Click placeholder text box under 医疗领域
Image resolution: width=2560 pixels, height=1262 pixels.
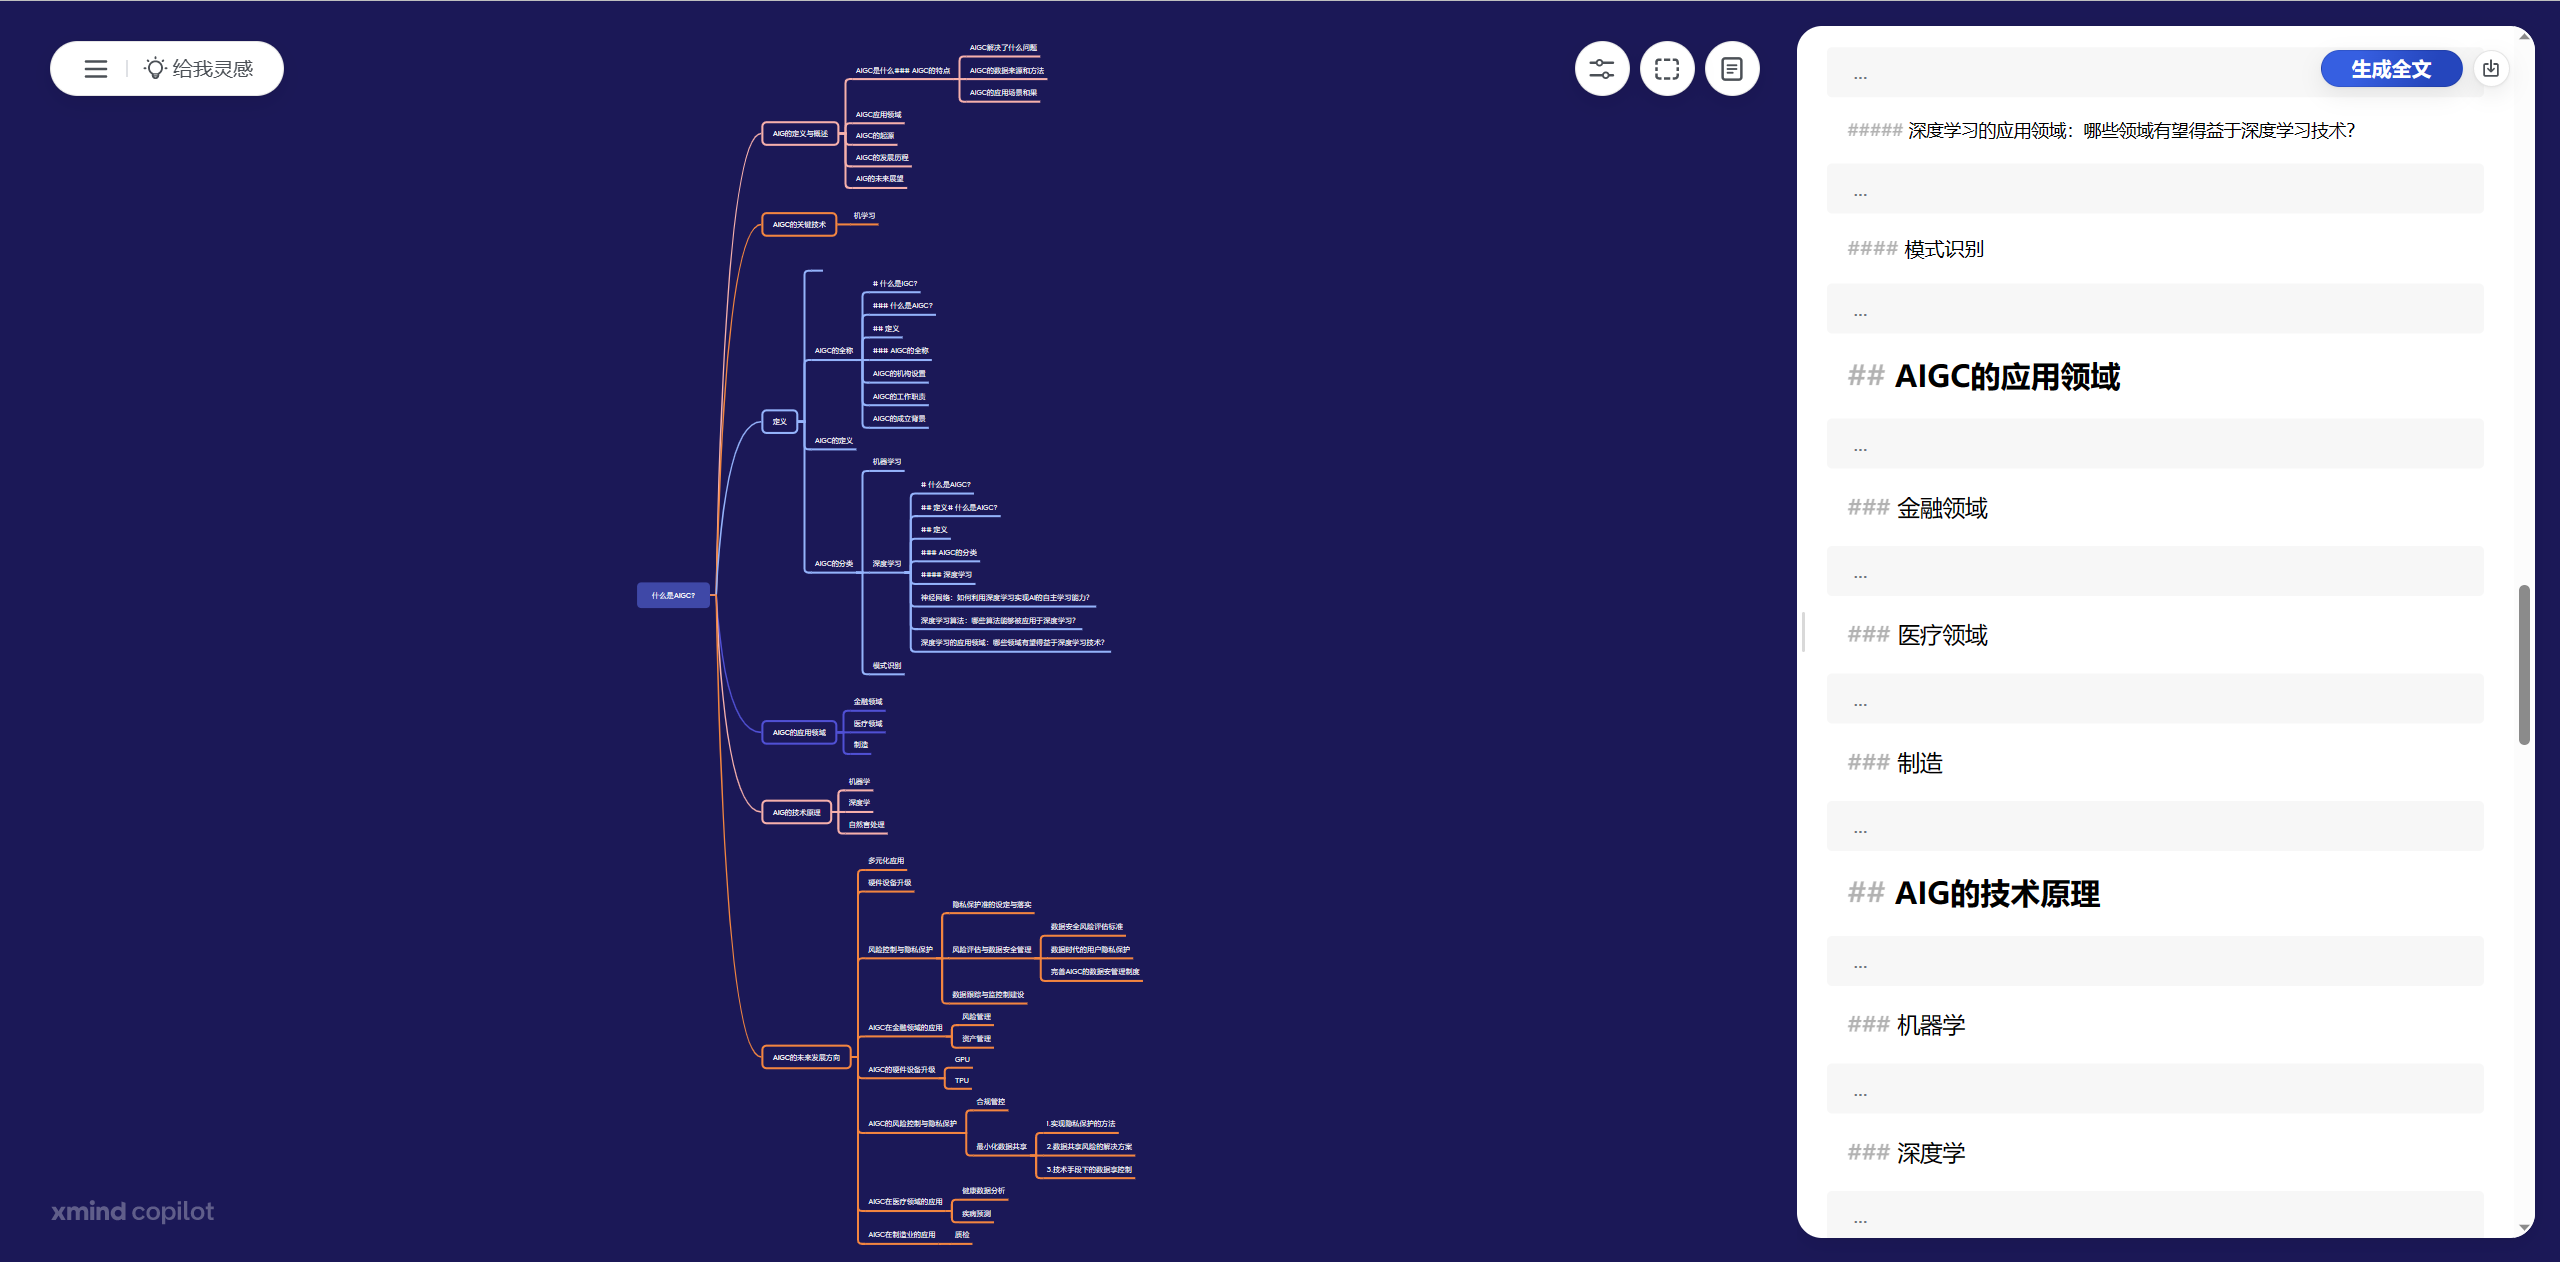2154,699
